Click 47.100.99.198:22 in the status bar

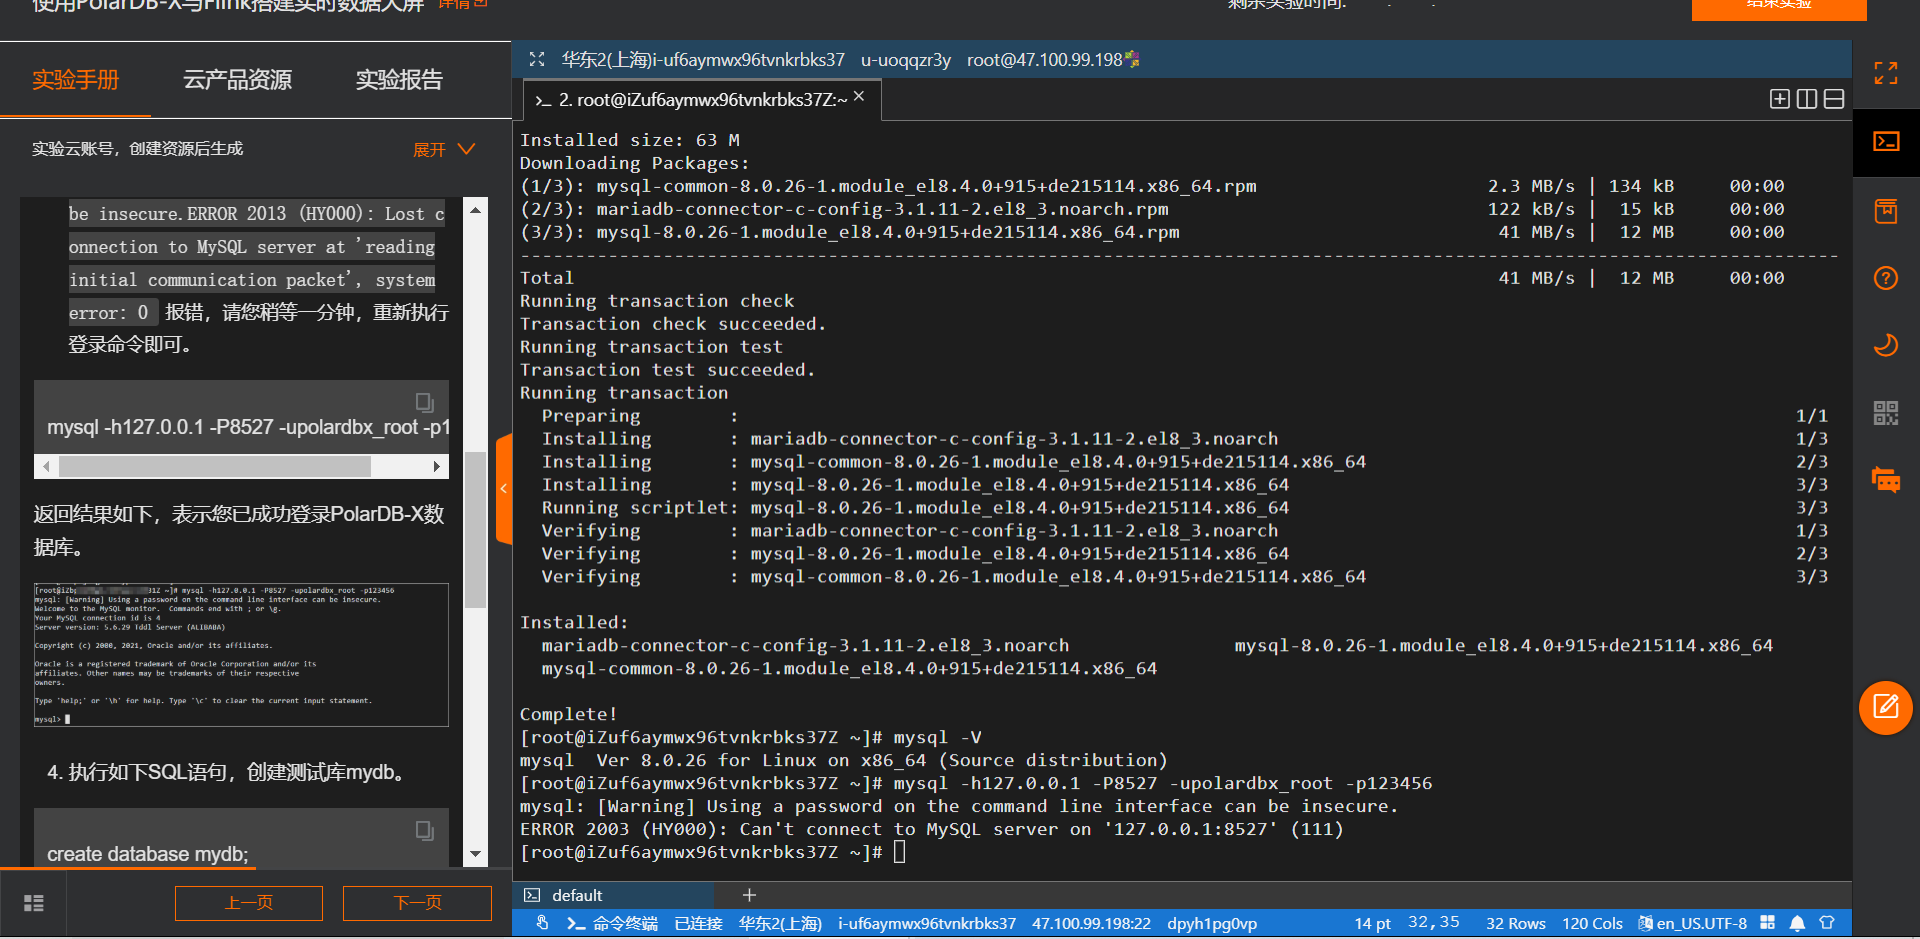1091,923
